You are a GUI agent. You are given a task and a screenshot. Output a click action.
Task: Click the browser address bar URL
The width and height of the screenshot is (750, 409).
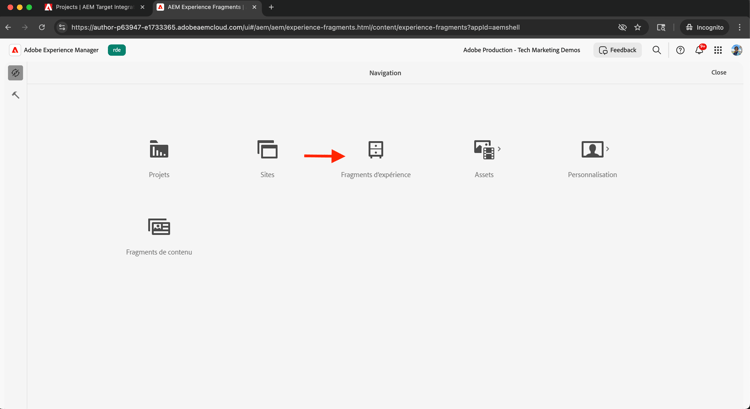point(295,27)
